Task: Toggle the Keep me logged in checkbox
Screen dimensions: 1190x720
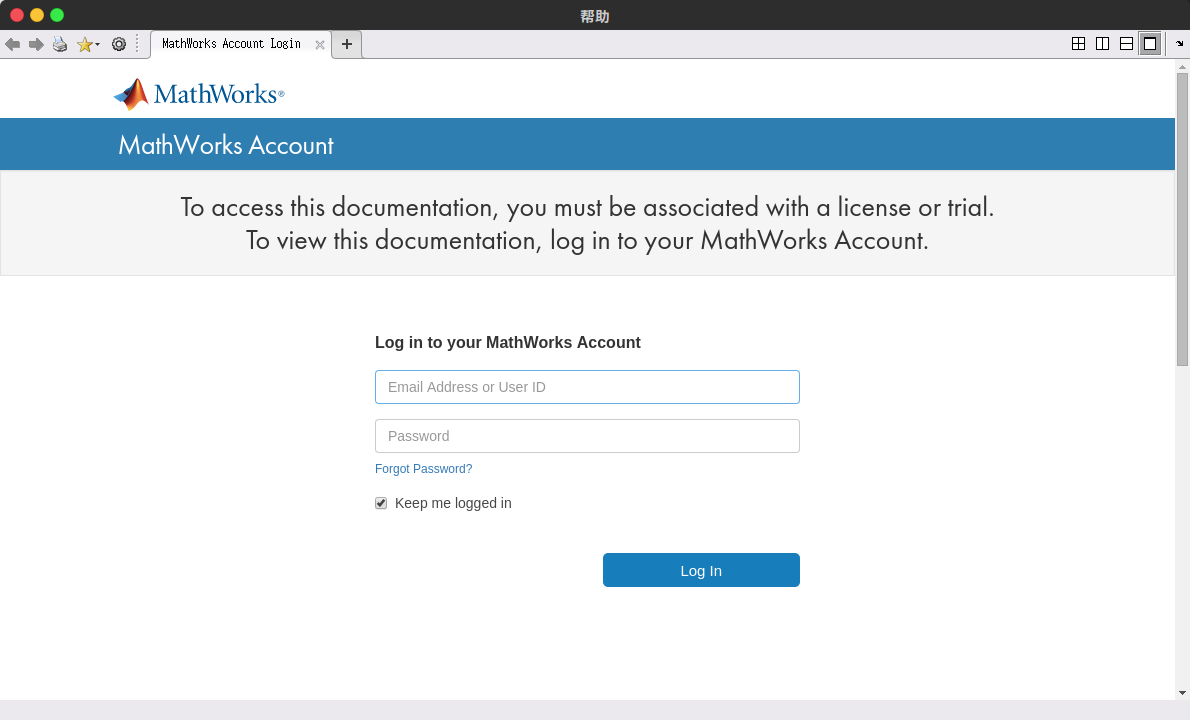Action: [x=381, y=503]
